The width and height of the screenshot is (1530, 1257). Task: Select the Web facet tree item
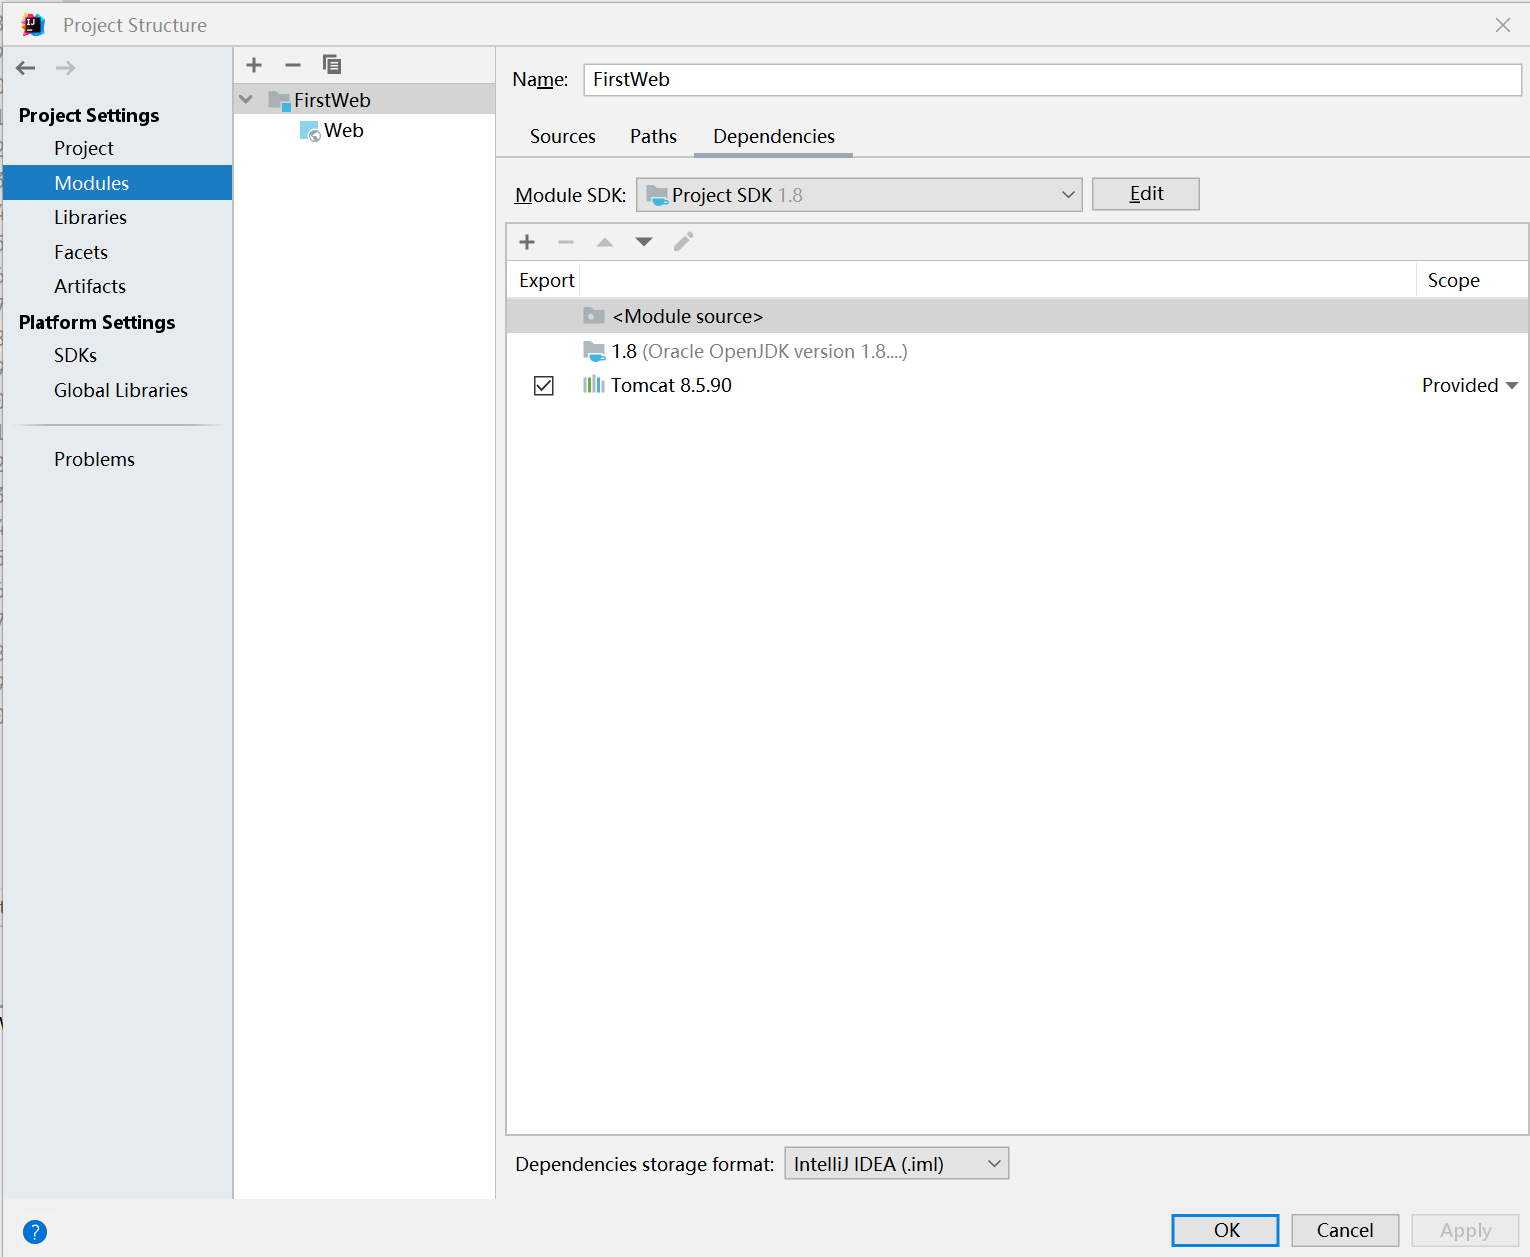pyautogui.click(x=365, y=131)
